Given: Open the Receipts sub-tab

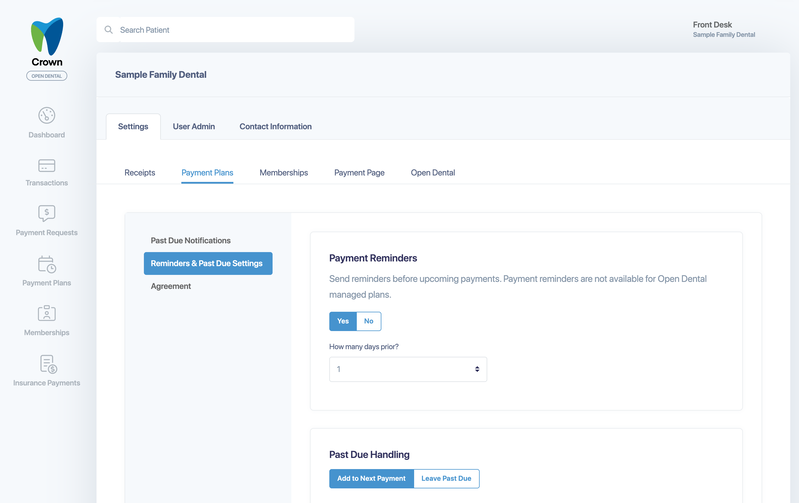Looking at the screenshot, I should click(x=140, y=173).
